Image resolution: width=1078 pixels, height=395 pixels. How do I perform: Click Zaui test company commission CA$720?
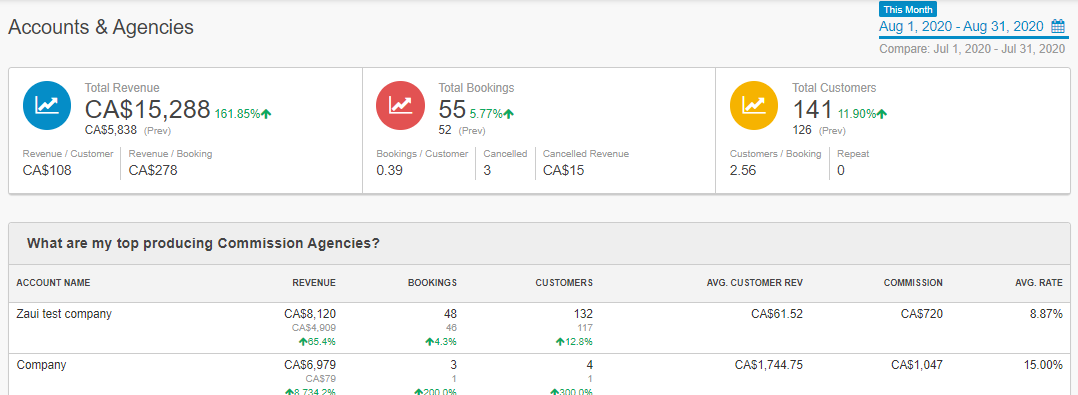click(x=922, y=314)
